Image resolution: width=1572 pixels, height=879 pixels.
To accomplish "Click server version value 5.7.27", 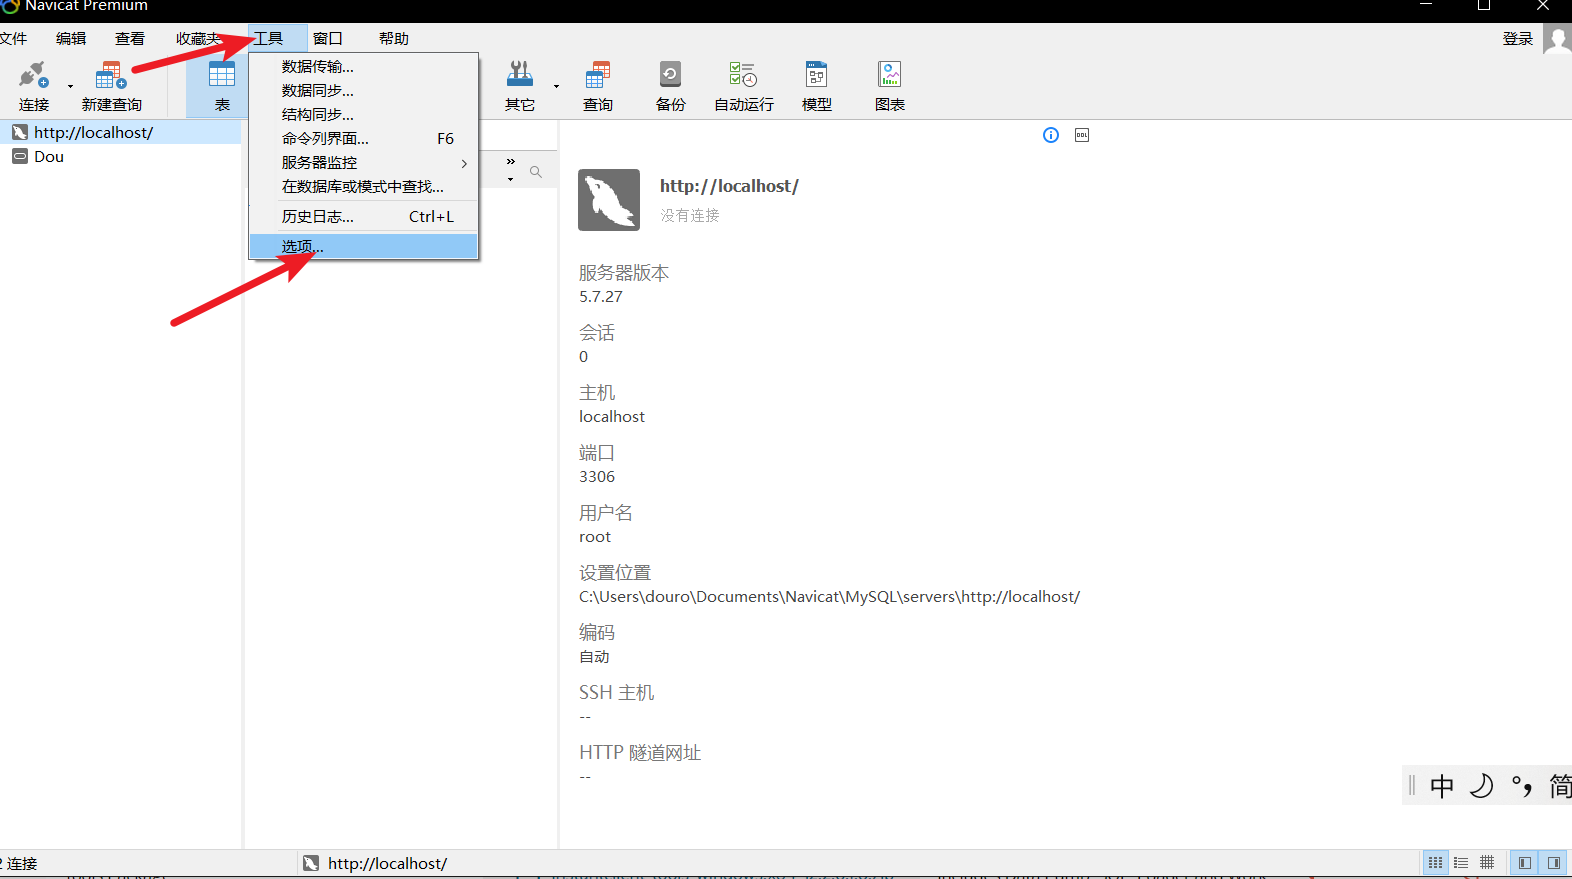I will (x=601, y=297).
